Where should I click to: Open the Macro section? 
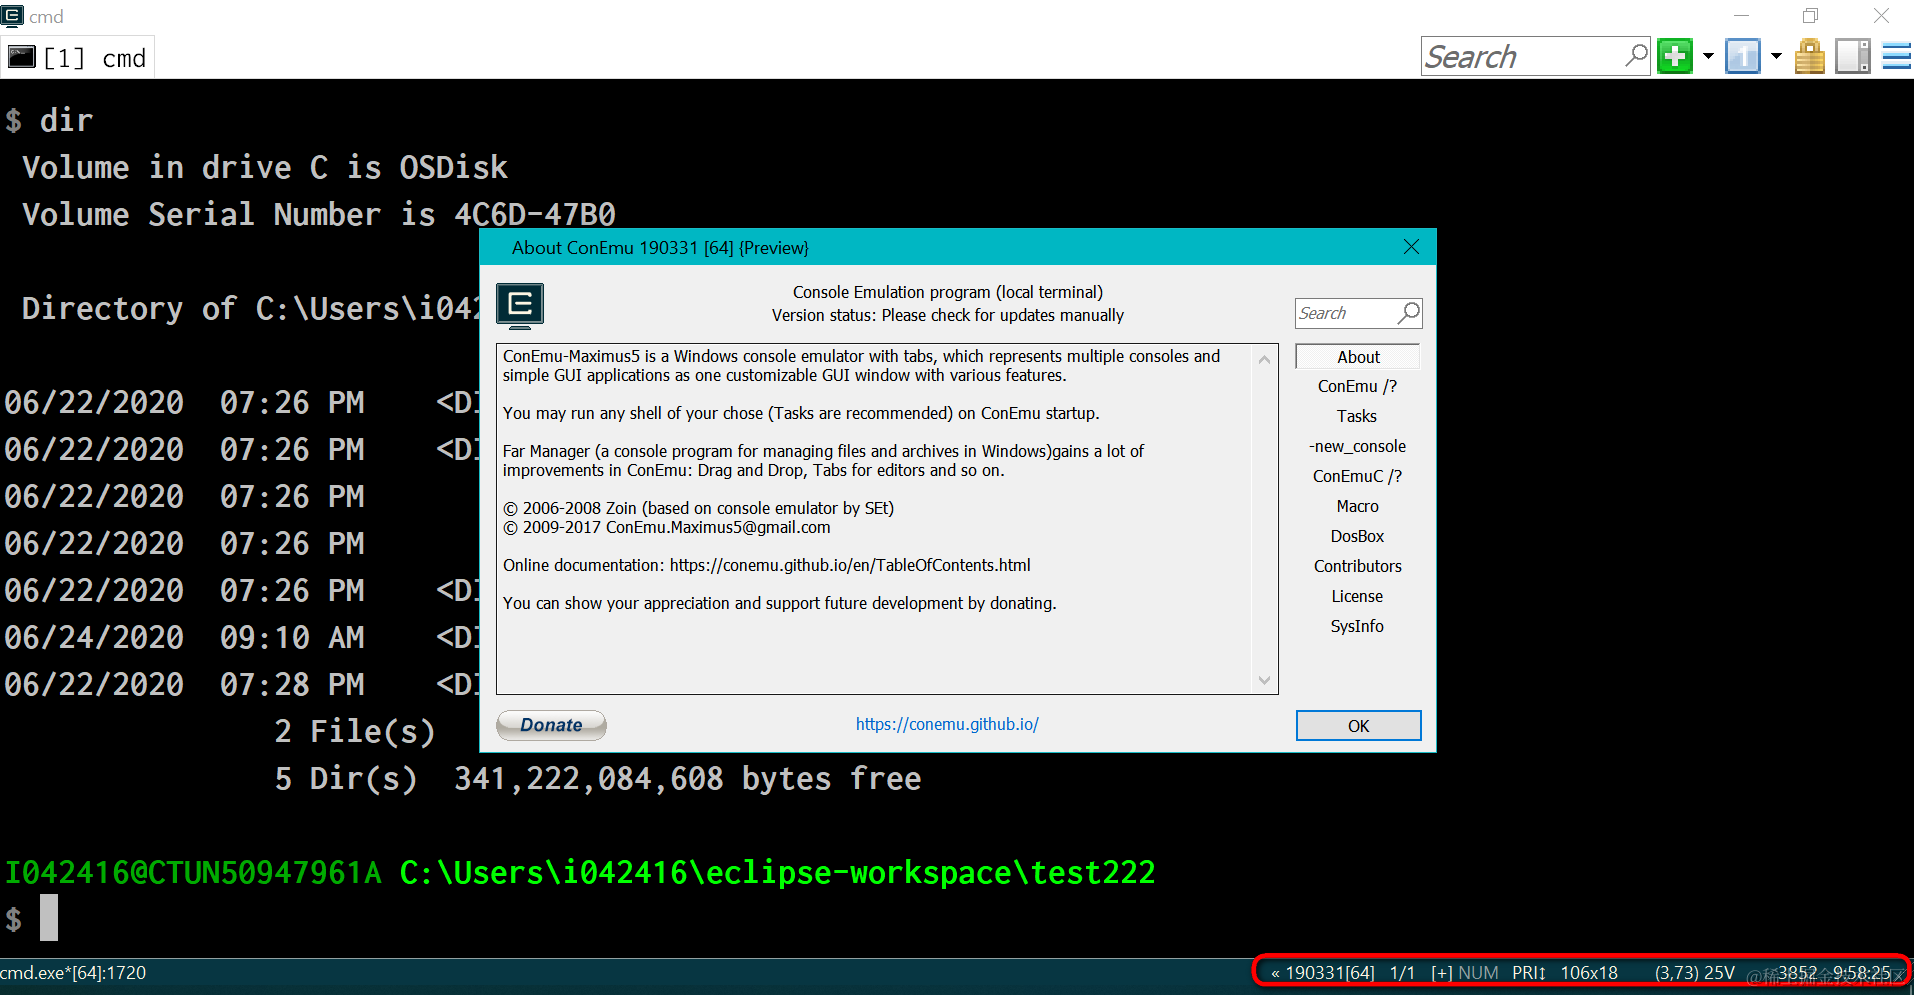[1357, 506]
